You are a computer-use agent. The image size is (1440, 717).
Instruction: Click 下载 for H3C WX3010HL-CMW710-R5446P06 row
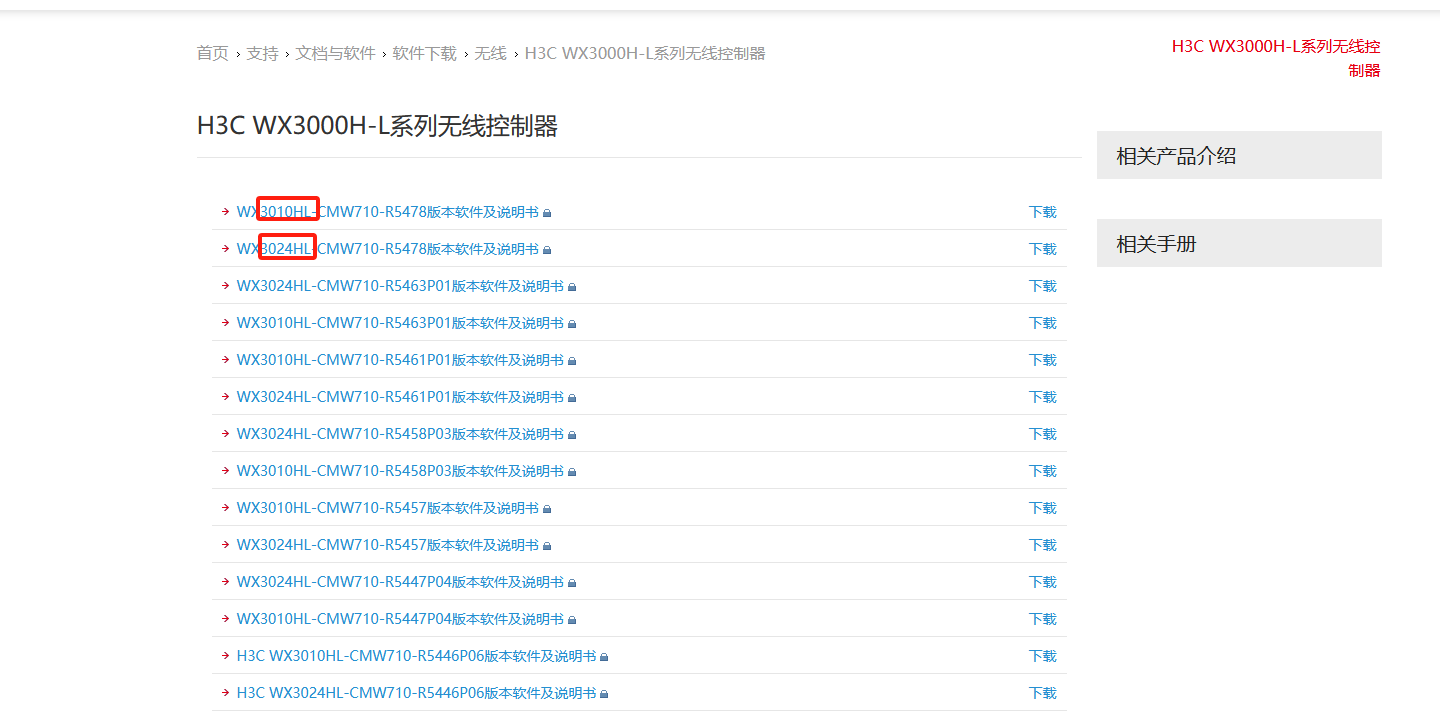[x=1043, y=656]
